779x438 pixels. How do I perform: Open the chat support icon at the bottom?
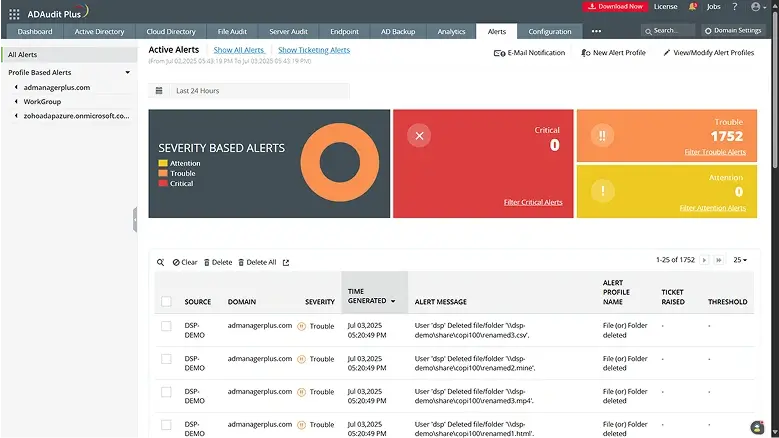tap(757, 428)
